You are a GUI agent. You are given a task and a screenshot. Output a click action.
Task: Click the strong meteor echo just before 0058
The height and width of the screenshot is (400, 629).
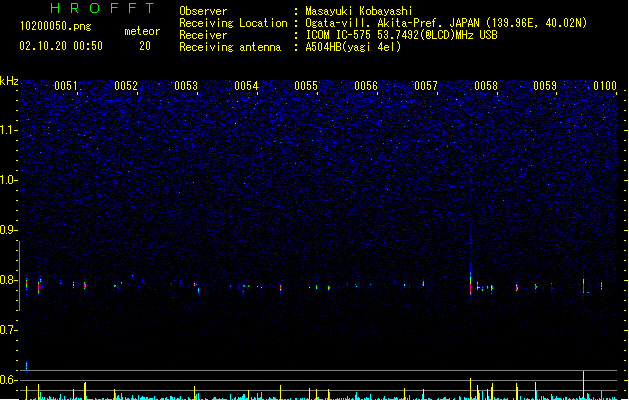click(471, 285)
